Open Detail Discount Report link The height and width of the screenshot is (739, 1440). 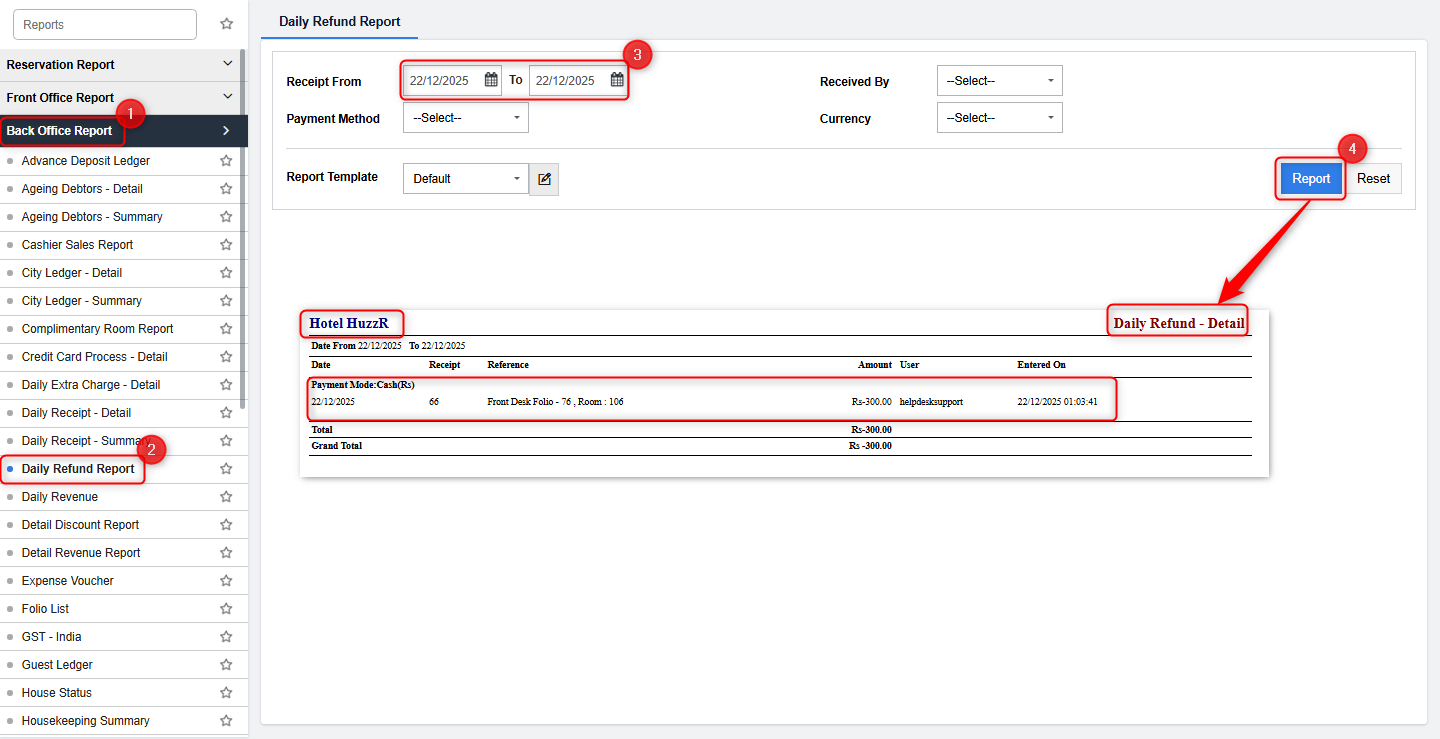coord(80,524)
